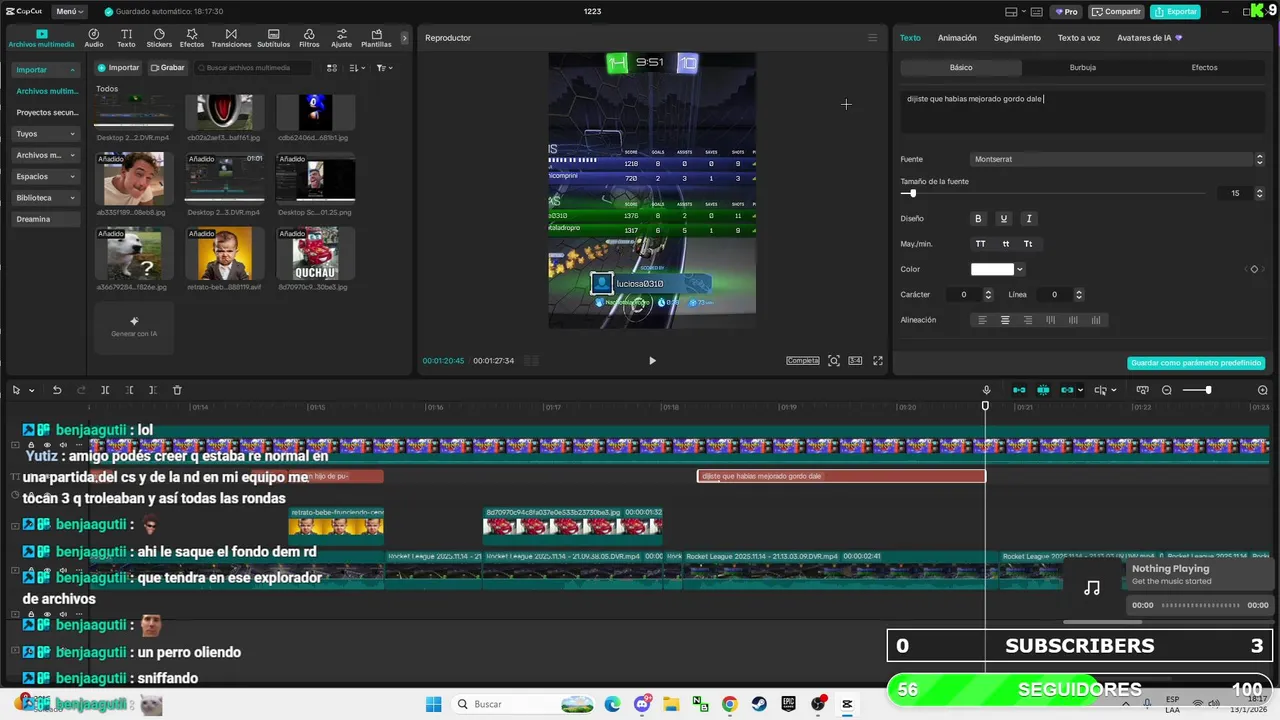Play the preview in the Reproductor

[652, 361]
